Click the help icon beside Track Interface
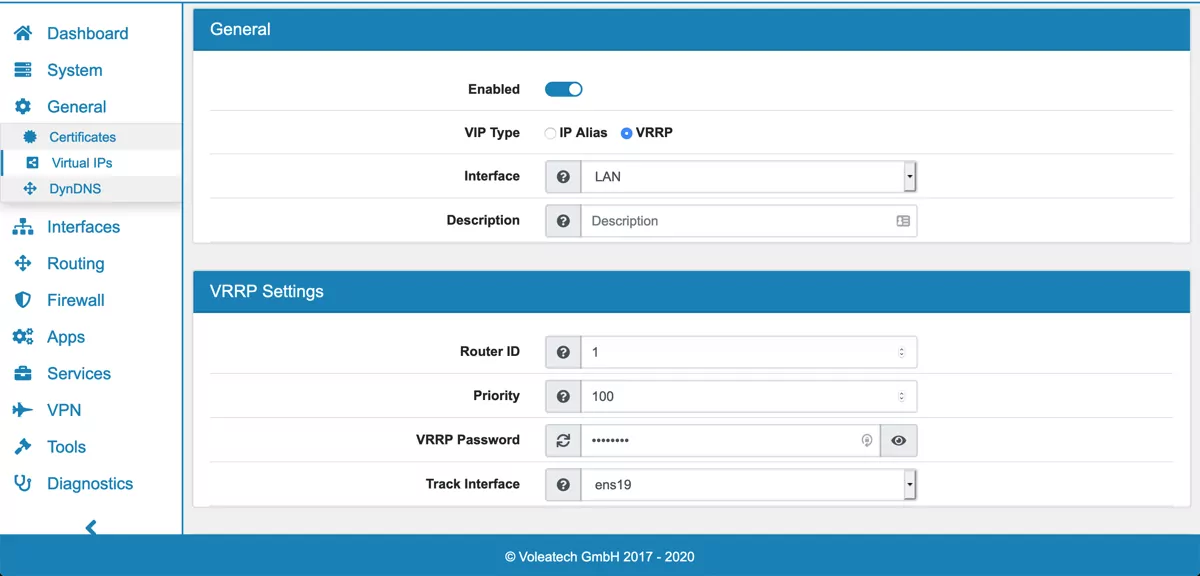Image resolution: width=1200 pixels, height=576 pixels. (562, 484)
